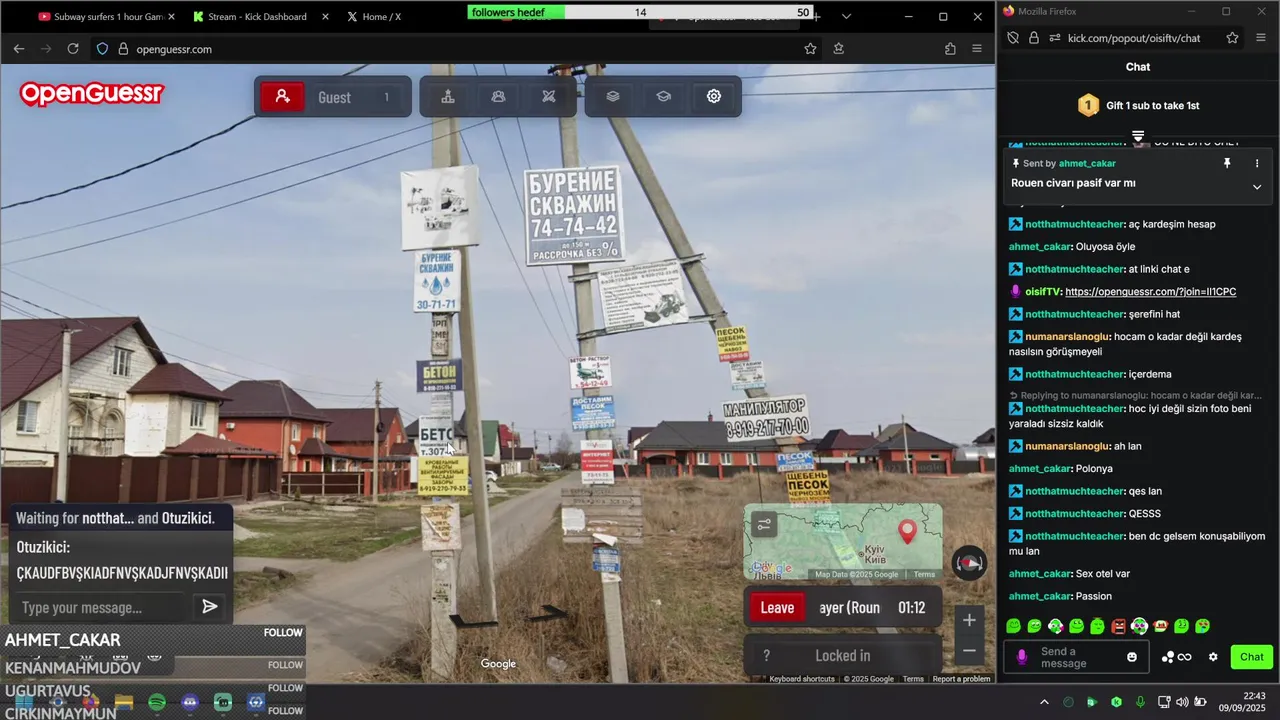Click the volume speaker tray icon
This screenshot has width=1280, height=720.
[1182, 702]
